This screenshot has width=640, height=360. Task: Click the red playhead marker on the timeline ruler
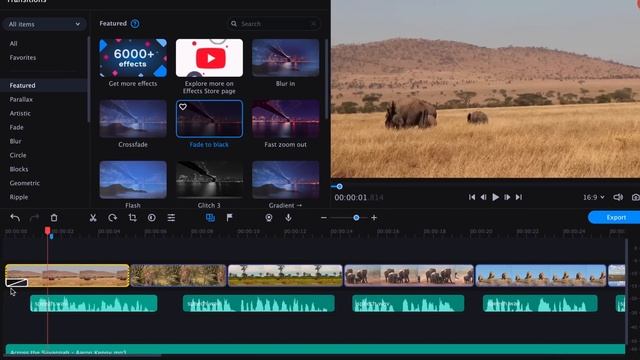pos(47,231)
